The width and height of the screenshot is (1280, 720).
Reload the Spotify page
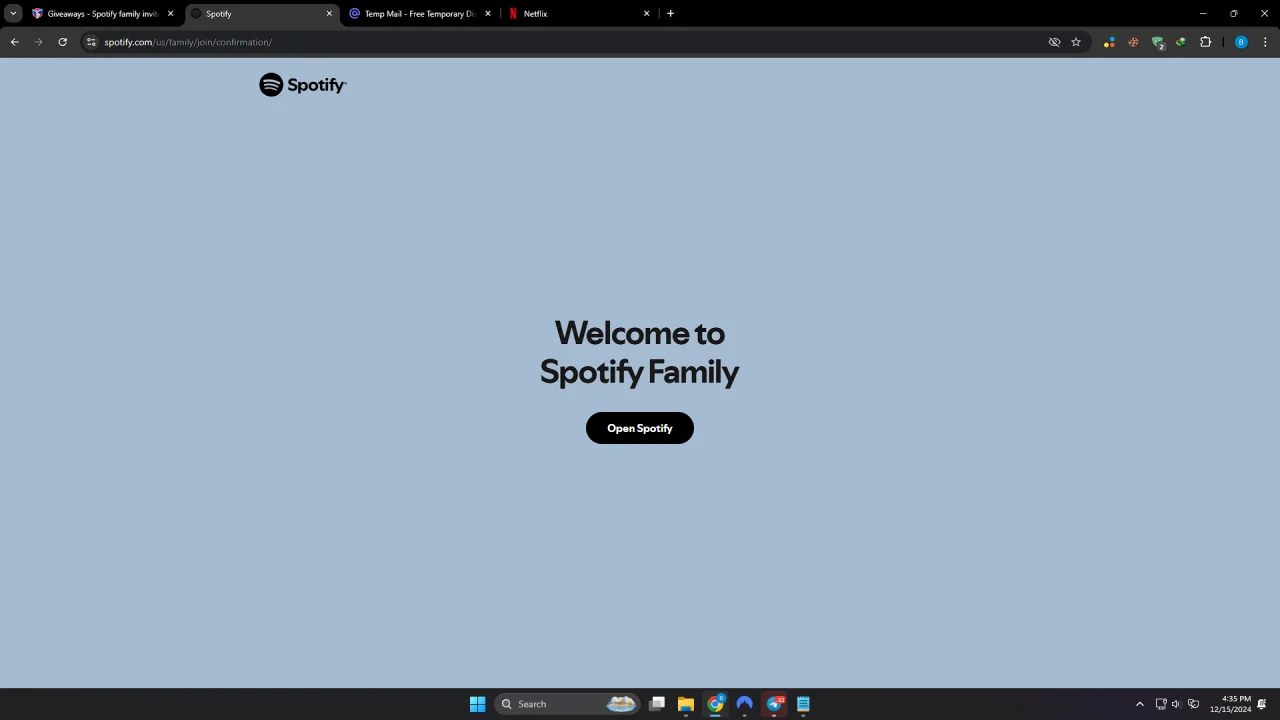click(x=62, y=42)
